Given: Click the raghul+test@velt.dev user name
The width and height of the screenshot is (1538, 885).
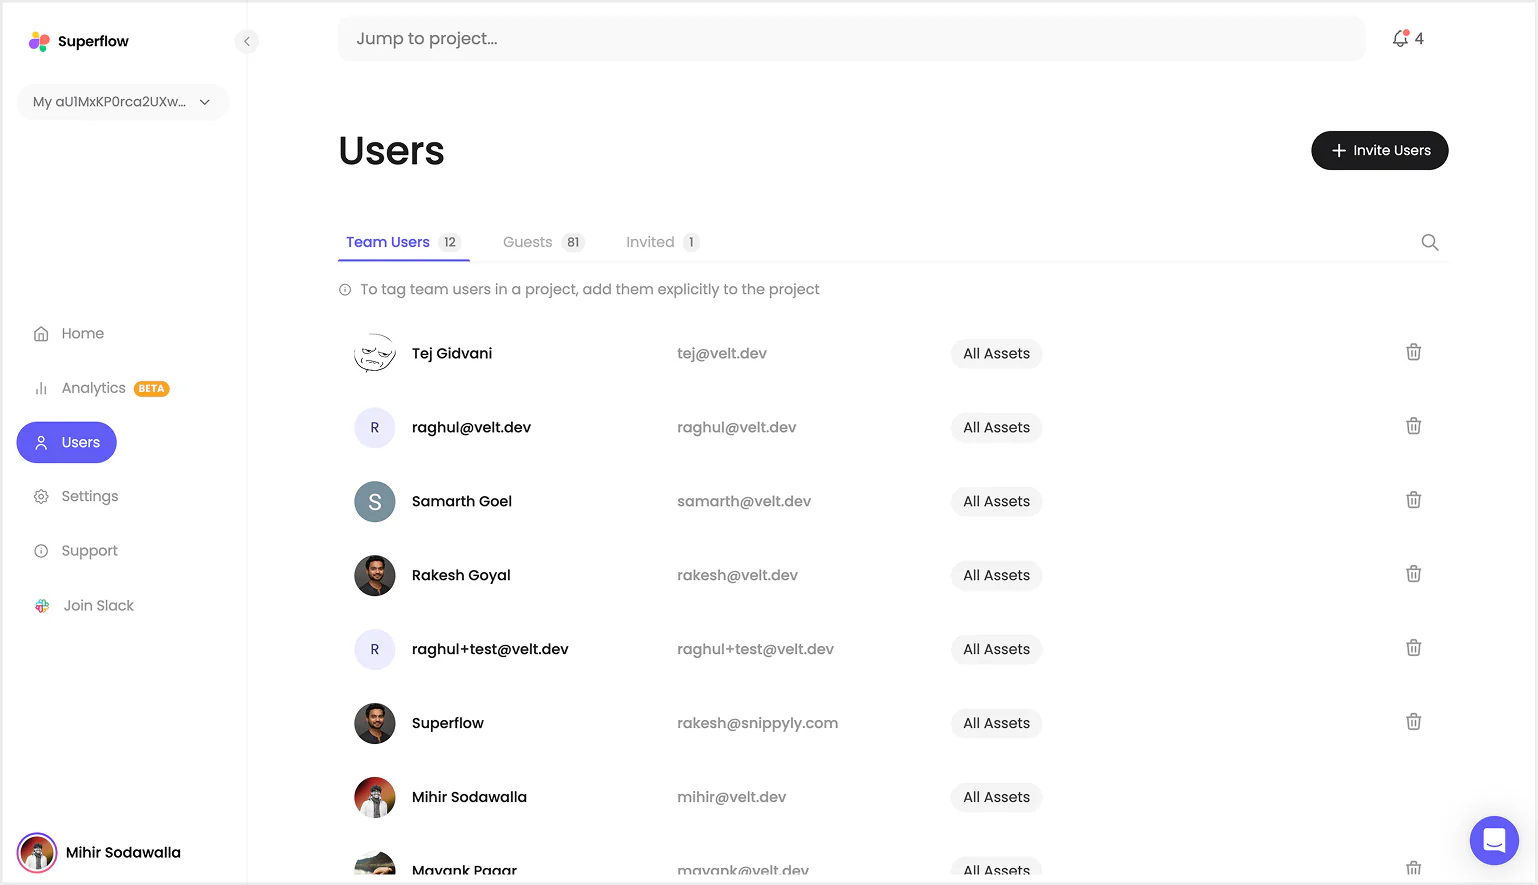Looking at the screenshot, I should pyautogui.click(x=490, y=649).
